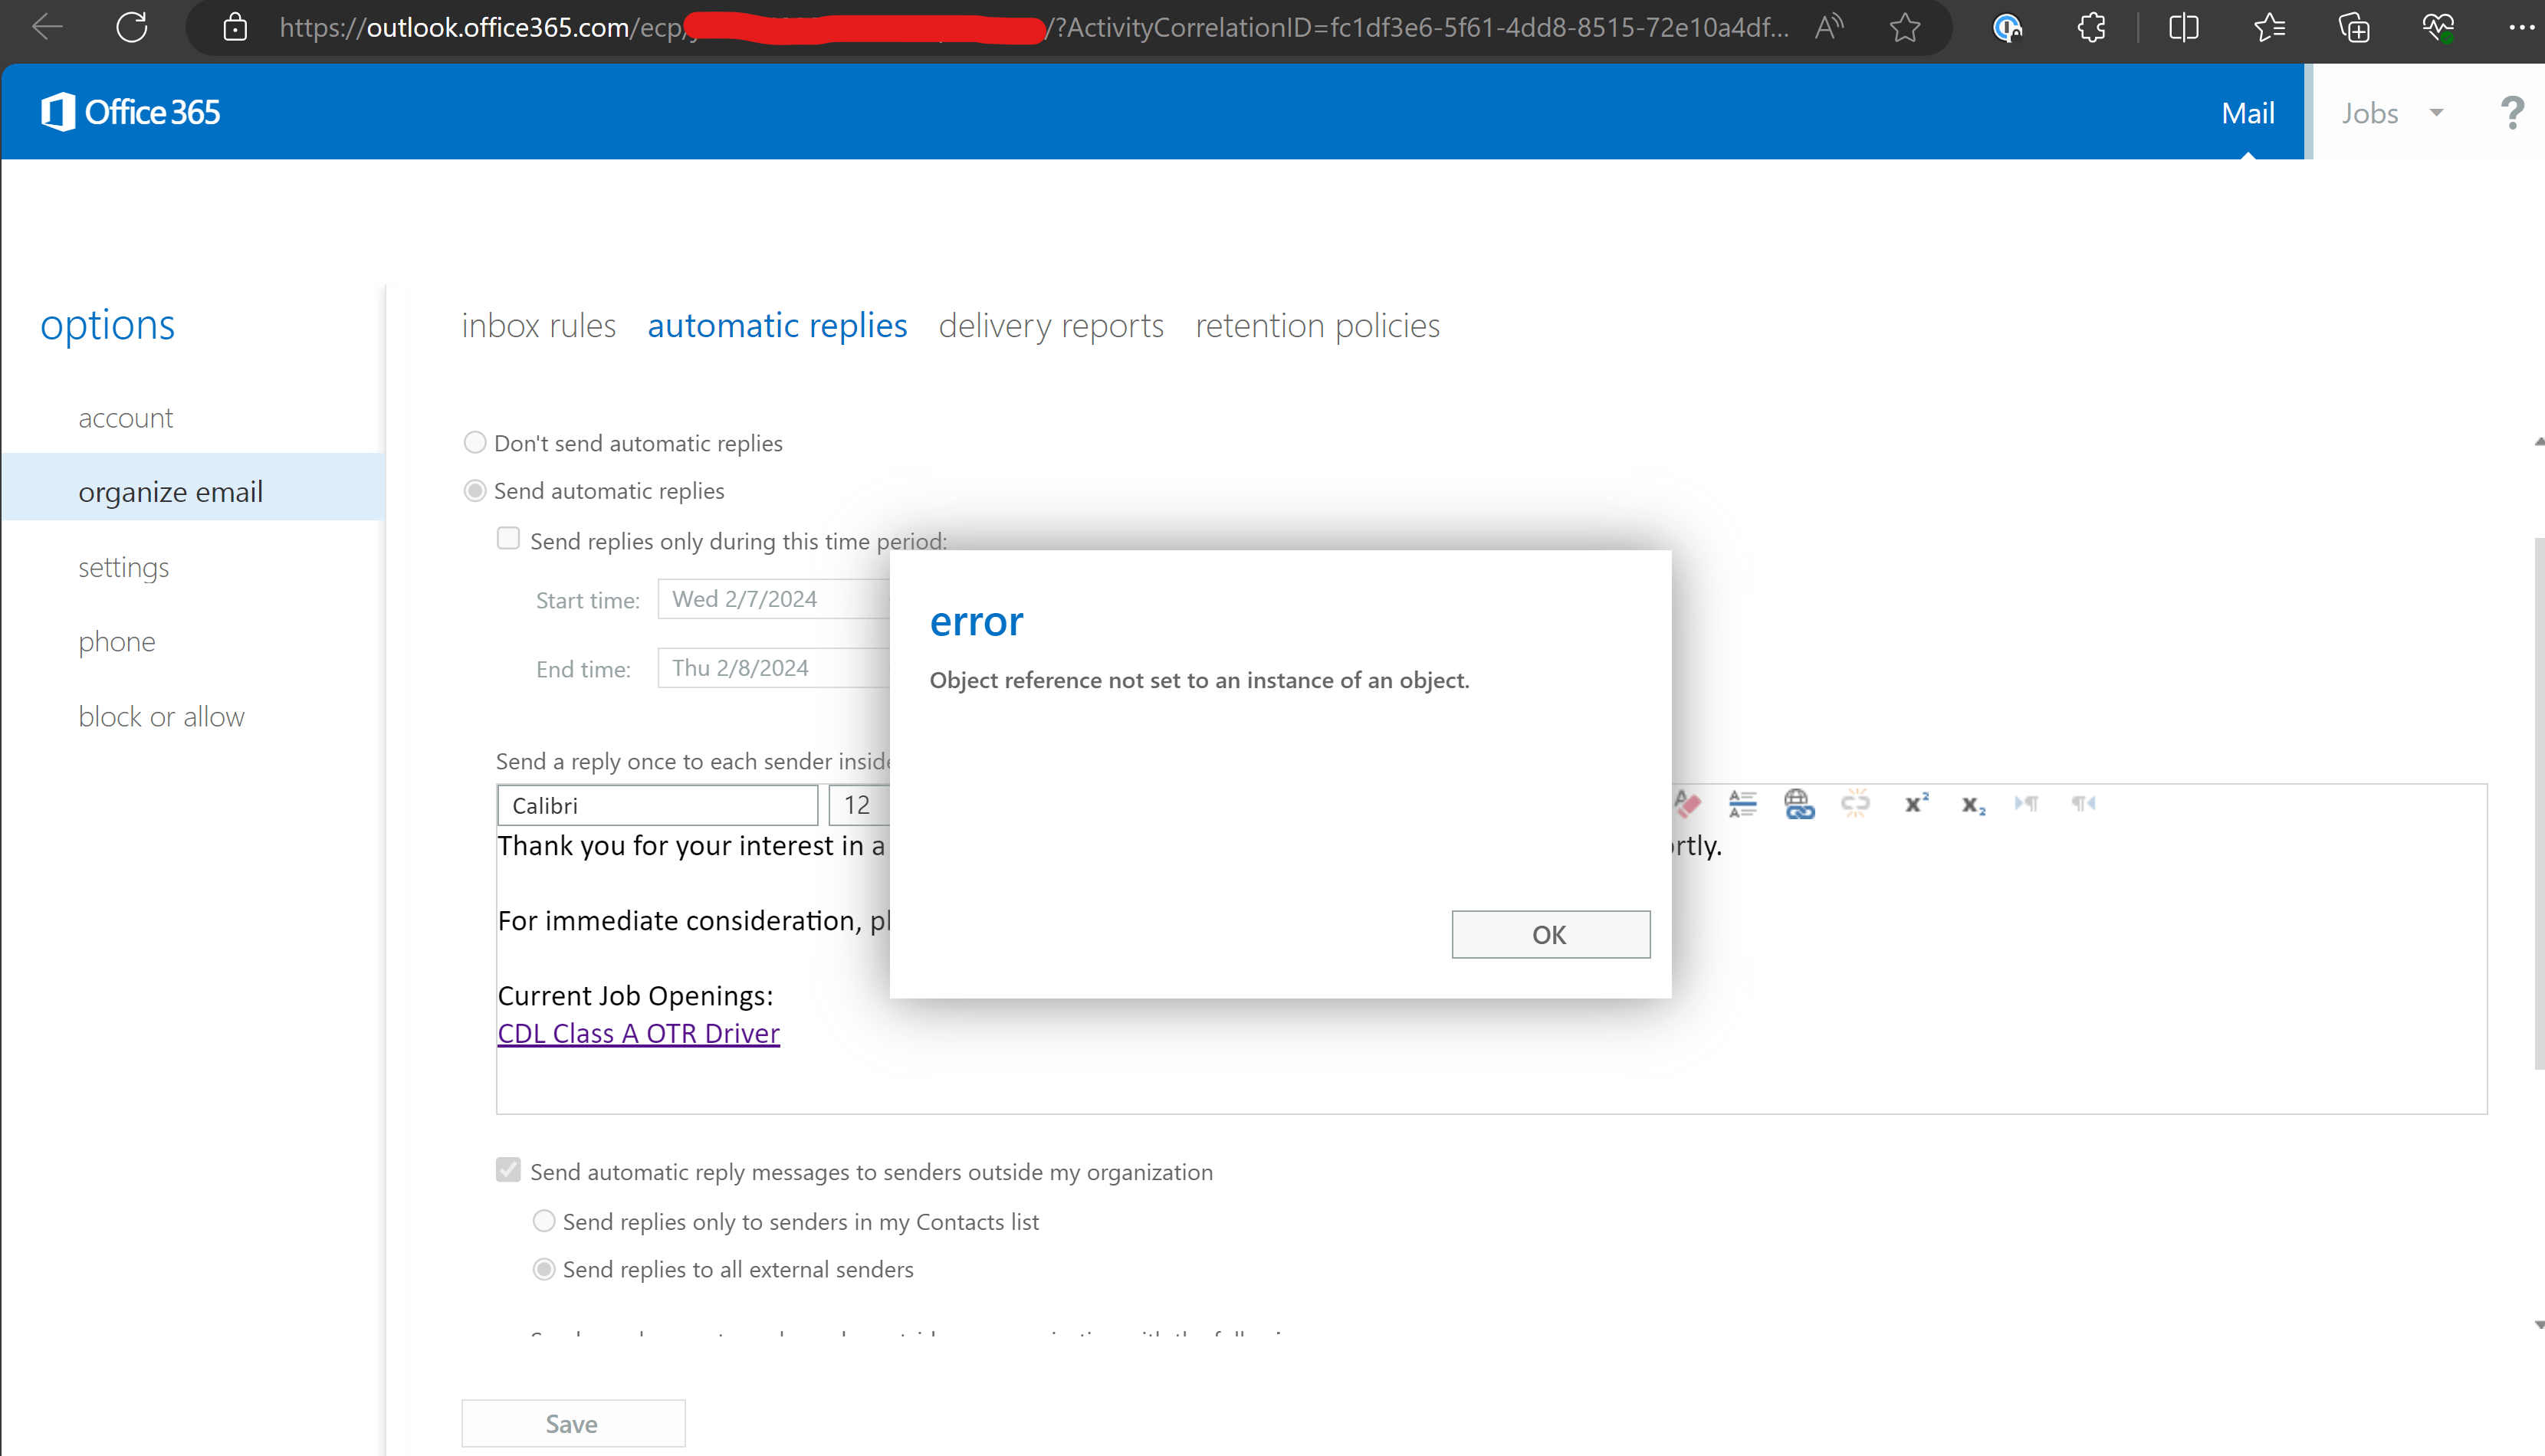2545x1456 pixels.
Task: Select Send replies only to Contacts list
Action: coord(543,1221)
